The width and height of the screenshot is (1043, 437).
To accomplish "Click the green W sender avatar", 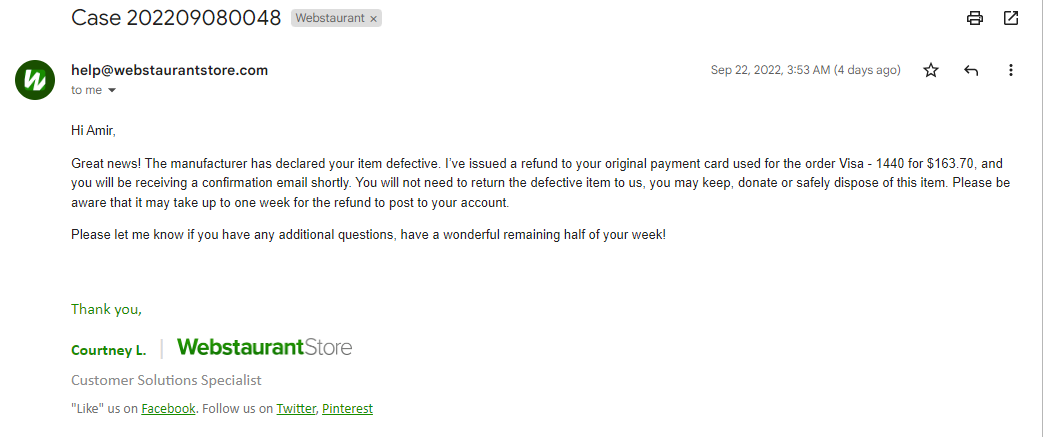I will point(35,80).
